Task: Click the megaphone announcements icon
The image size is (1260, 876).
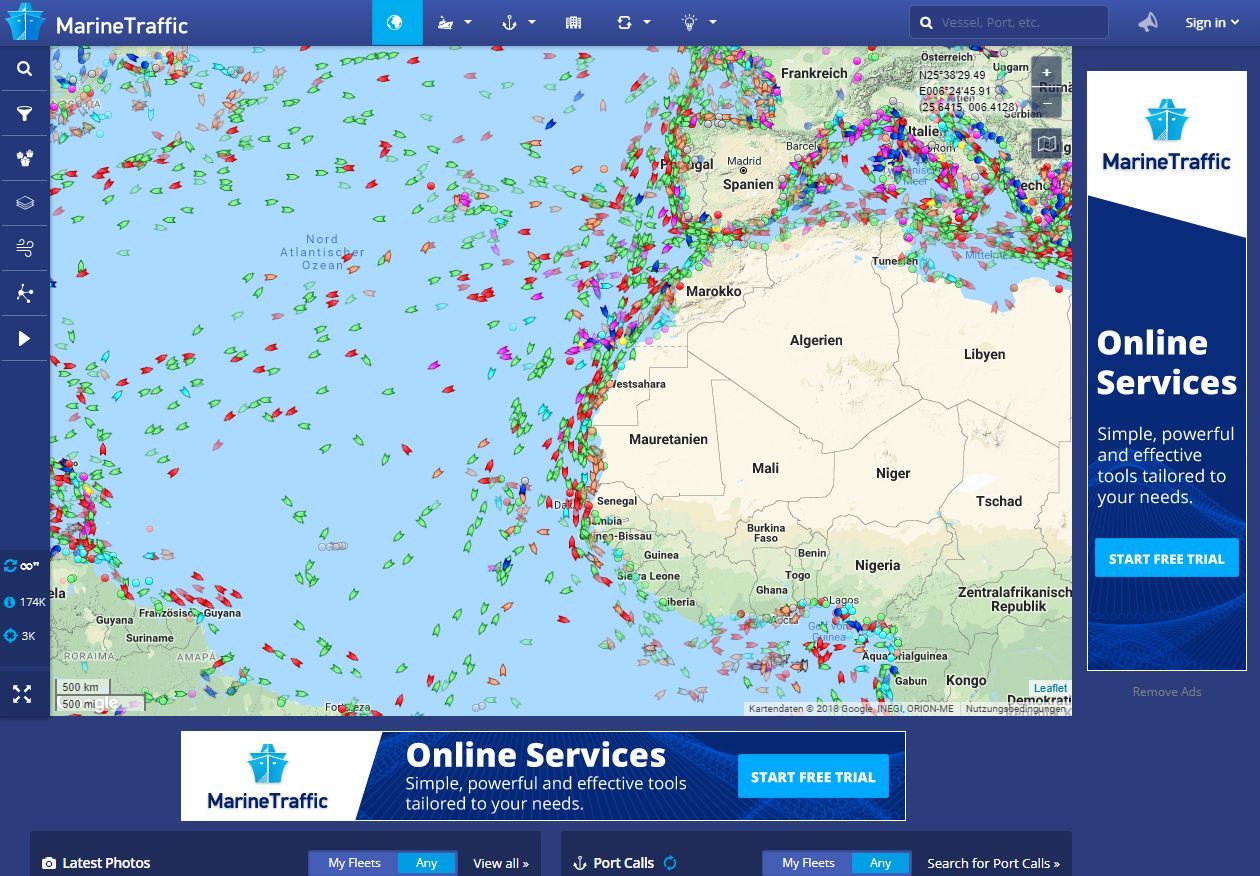Action: (1148, 22)
